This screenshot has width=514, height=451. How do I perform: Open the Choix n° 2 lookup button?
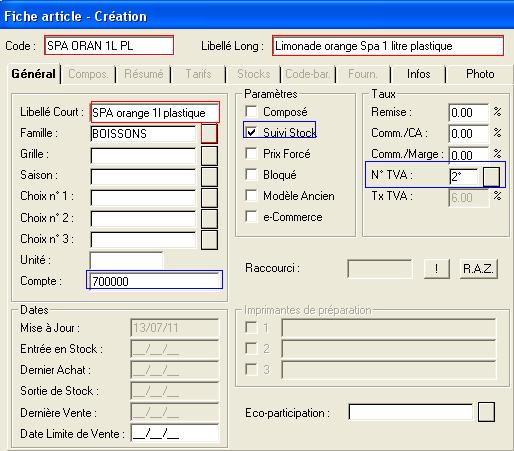click(209, 219)
